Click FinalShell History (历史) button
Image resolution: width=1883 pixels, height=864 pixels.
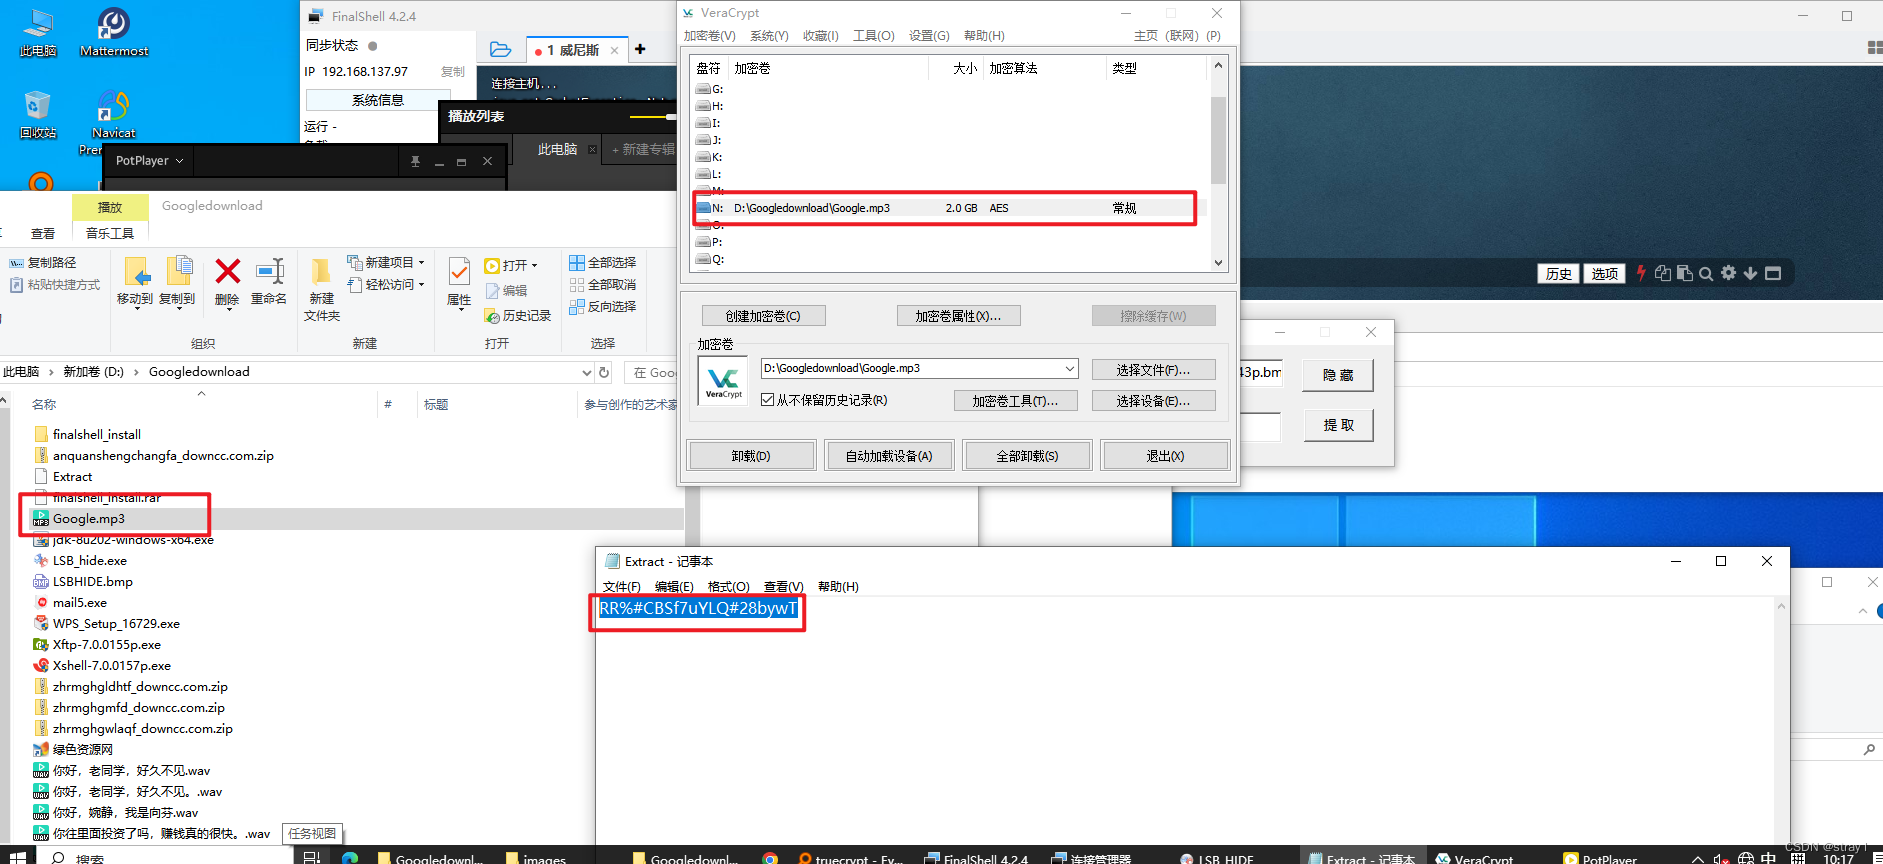click(1559, 274)
